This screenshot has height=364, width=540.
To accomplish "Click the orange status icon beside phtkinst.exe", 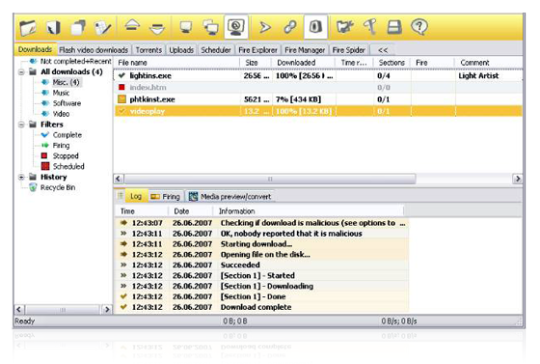I will coord(122,99).
